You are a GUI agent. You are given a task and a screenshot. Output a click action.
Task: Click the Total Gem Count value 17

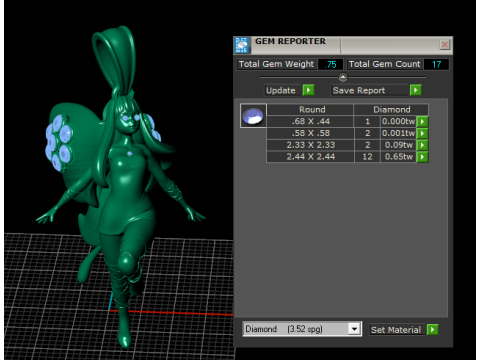click(x=436, y=64)
